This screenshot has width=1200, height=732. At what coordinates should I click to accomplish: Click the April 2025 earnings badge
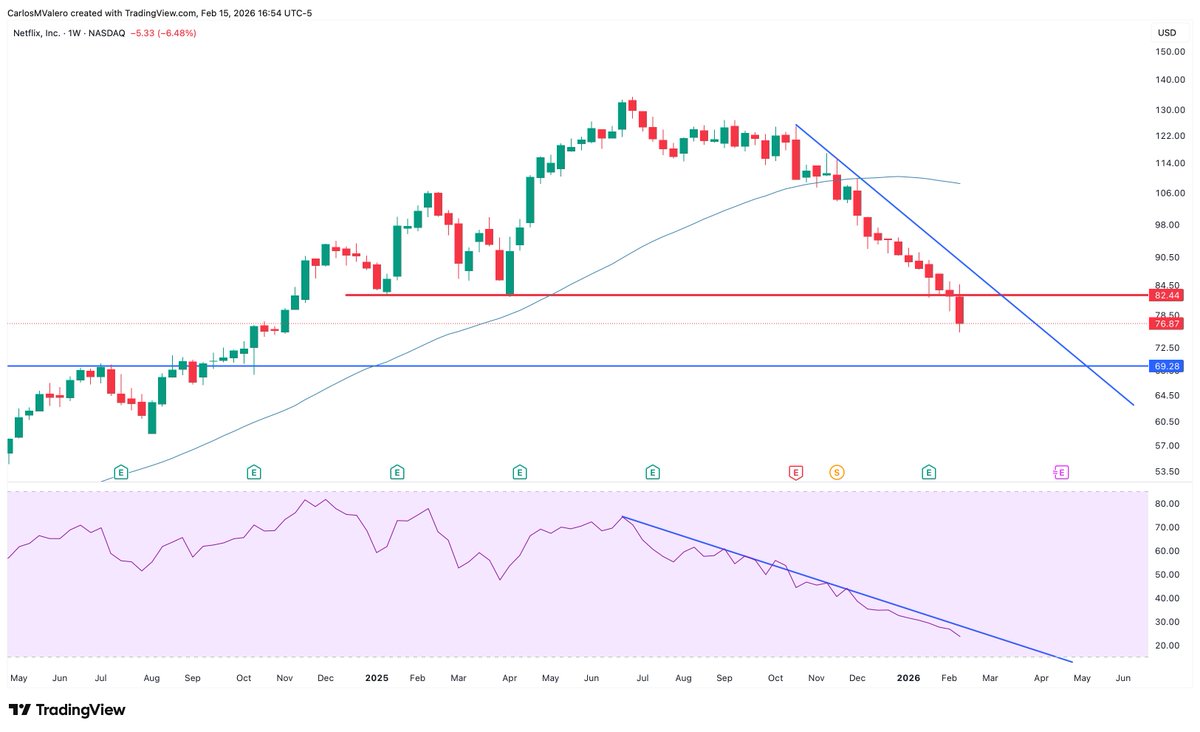point(519,471)
